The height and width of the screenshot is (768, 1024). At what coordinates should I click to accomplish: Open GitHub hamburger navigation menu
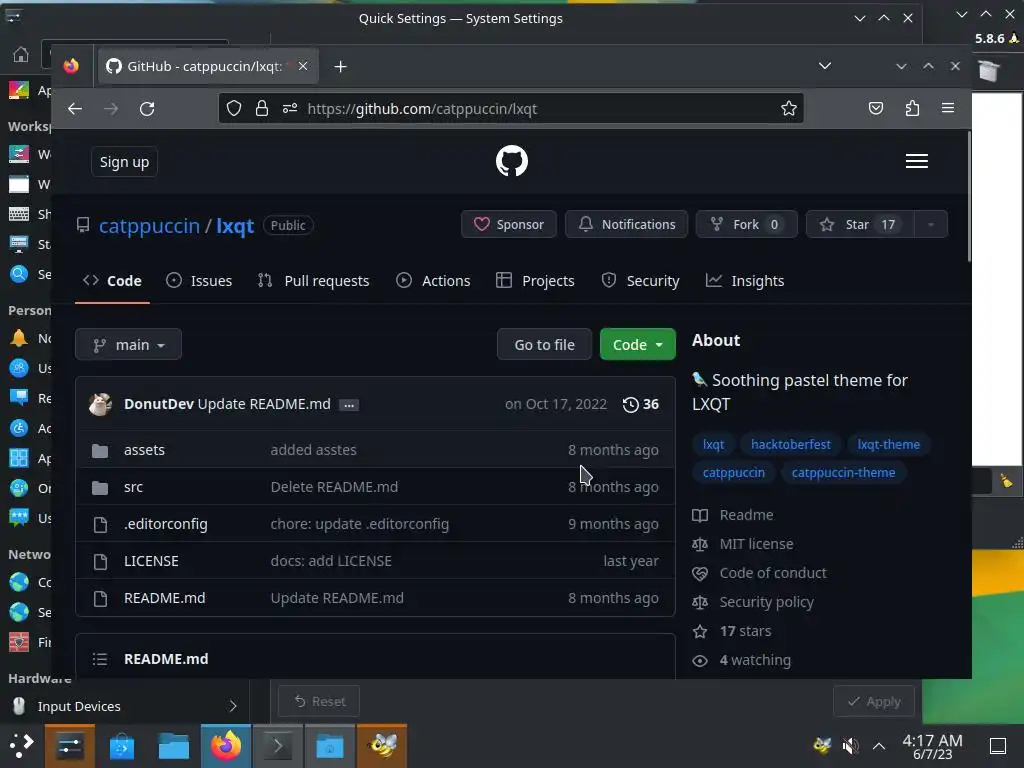pyautogui.click(x=916, y=161)
